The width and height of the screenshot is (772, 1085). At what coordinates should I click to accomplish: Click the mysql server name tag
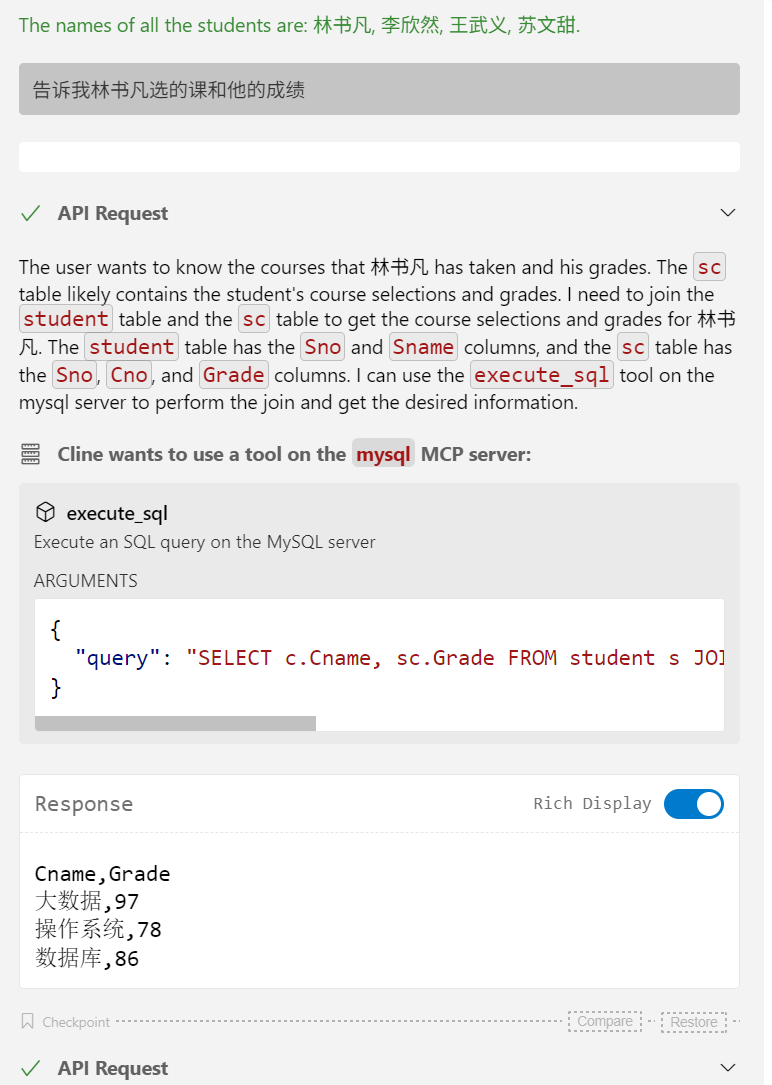pos(383,454)
